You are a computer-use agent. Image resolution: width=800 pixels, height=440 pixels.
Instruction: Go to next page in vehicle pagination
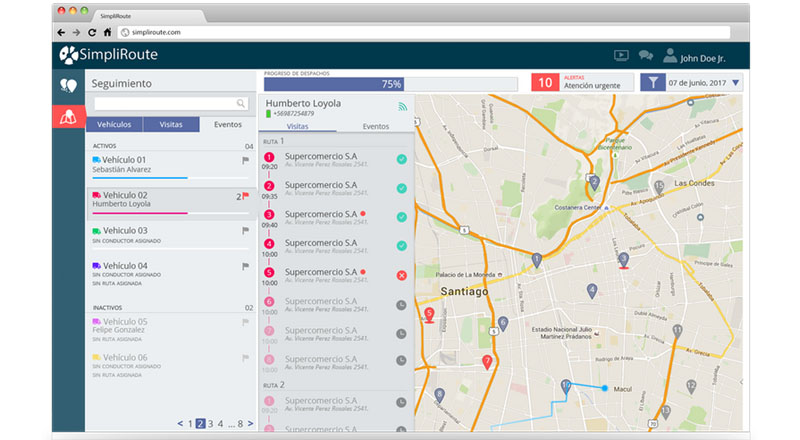click(250, 424)
